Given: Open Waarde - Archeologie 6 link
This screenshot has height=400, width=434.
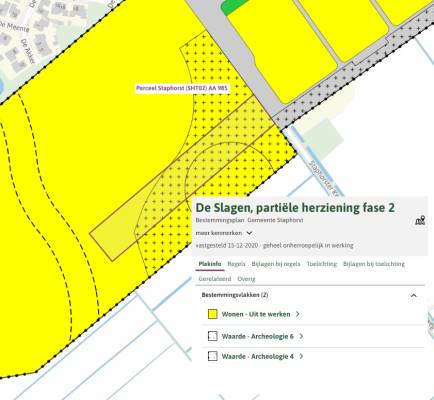Looking at the screenshot, I should (x=258, y=336).
